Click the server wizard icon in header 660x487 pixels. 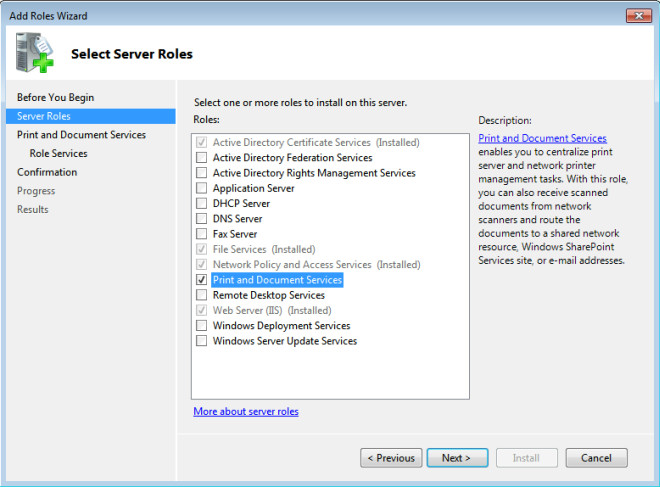pyautogui.click(x=35, y=53)
